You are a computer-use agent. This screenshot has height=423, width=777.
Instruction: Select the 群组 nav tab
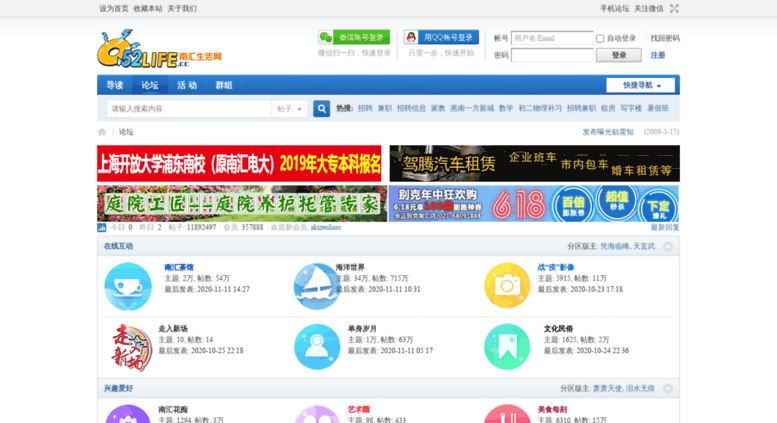[224, 85]
